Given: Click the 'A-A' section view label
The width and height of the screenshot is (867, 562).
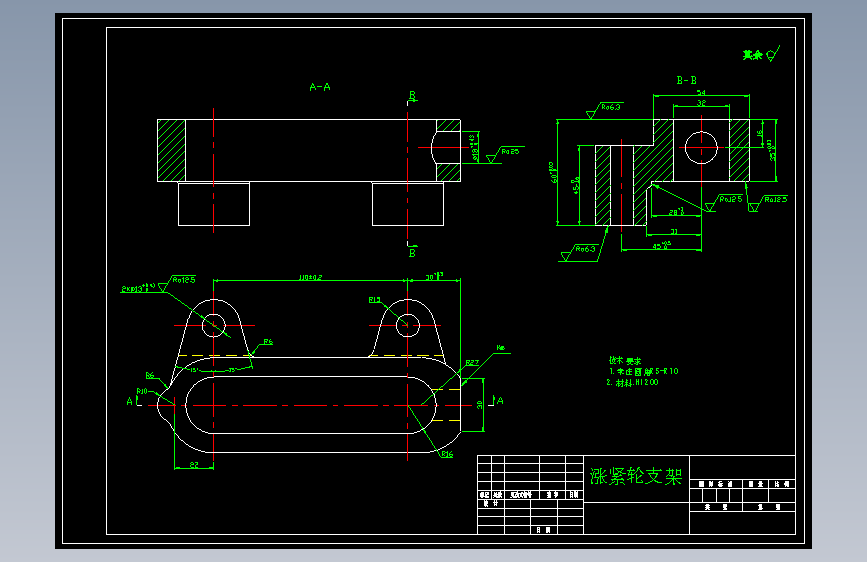Looking at the screenshot, I should click(320, 87).
